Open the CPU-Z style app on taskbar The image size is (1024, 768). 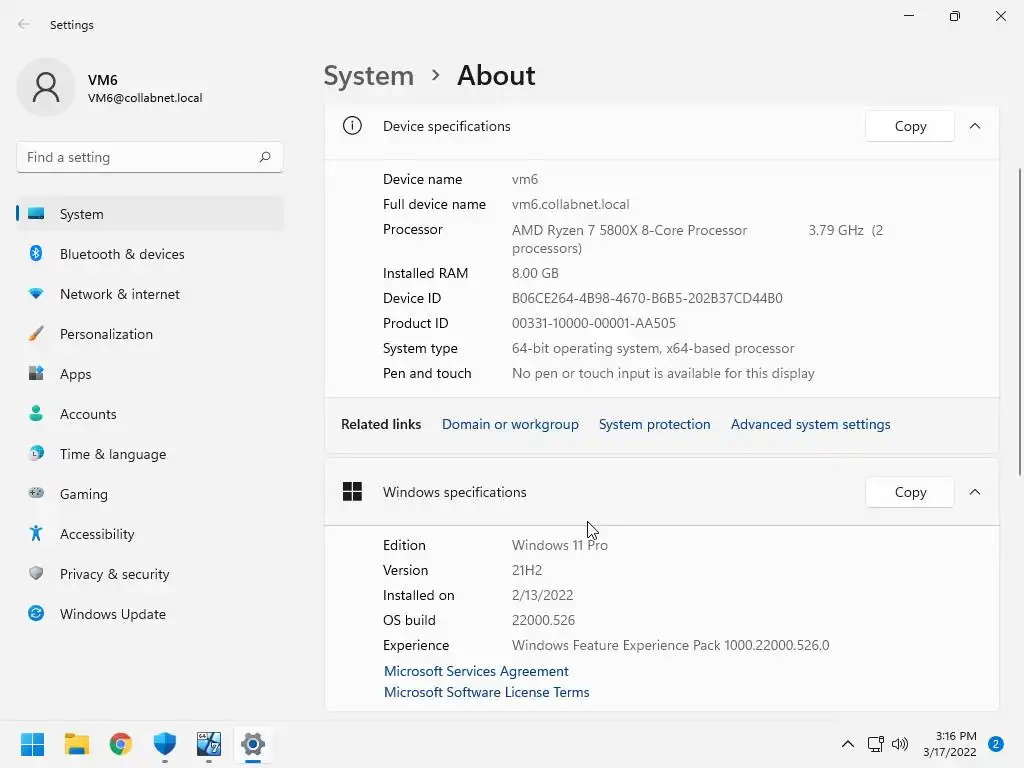tap(209, 744)
